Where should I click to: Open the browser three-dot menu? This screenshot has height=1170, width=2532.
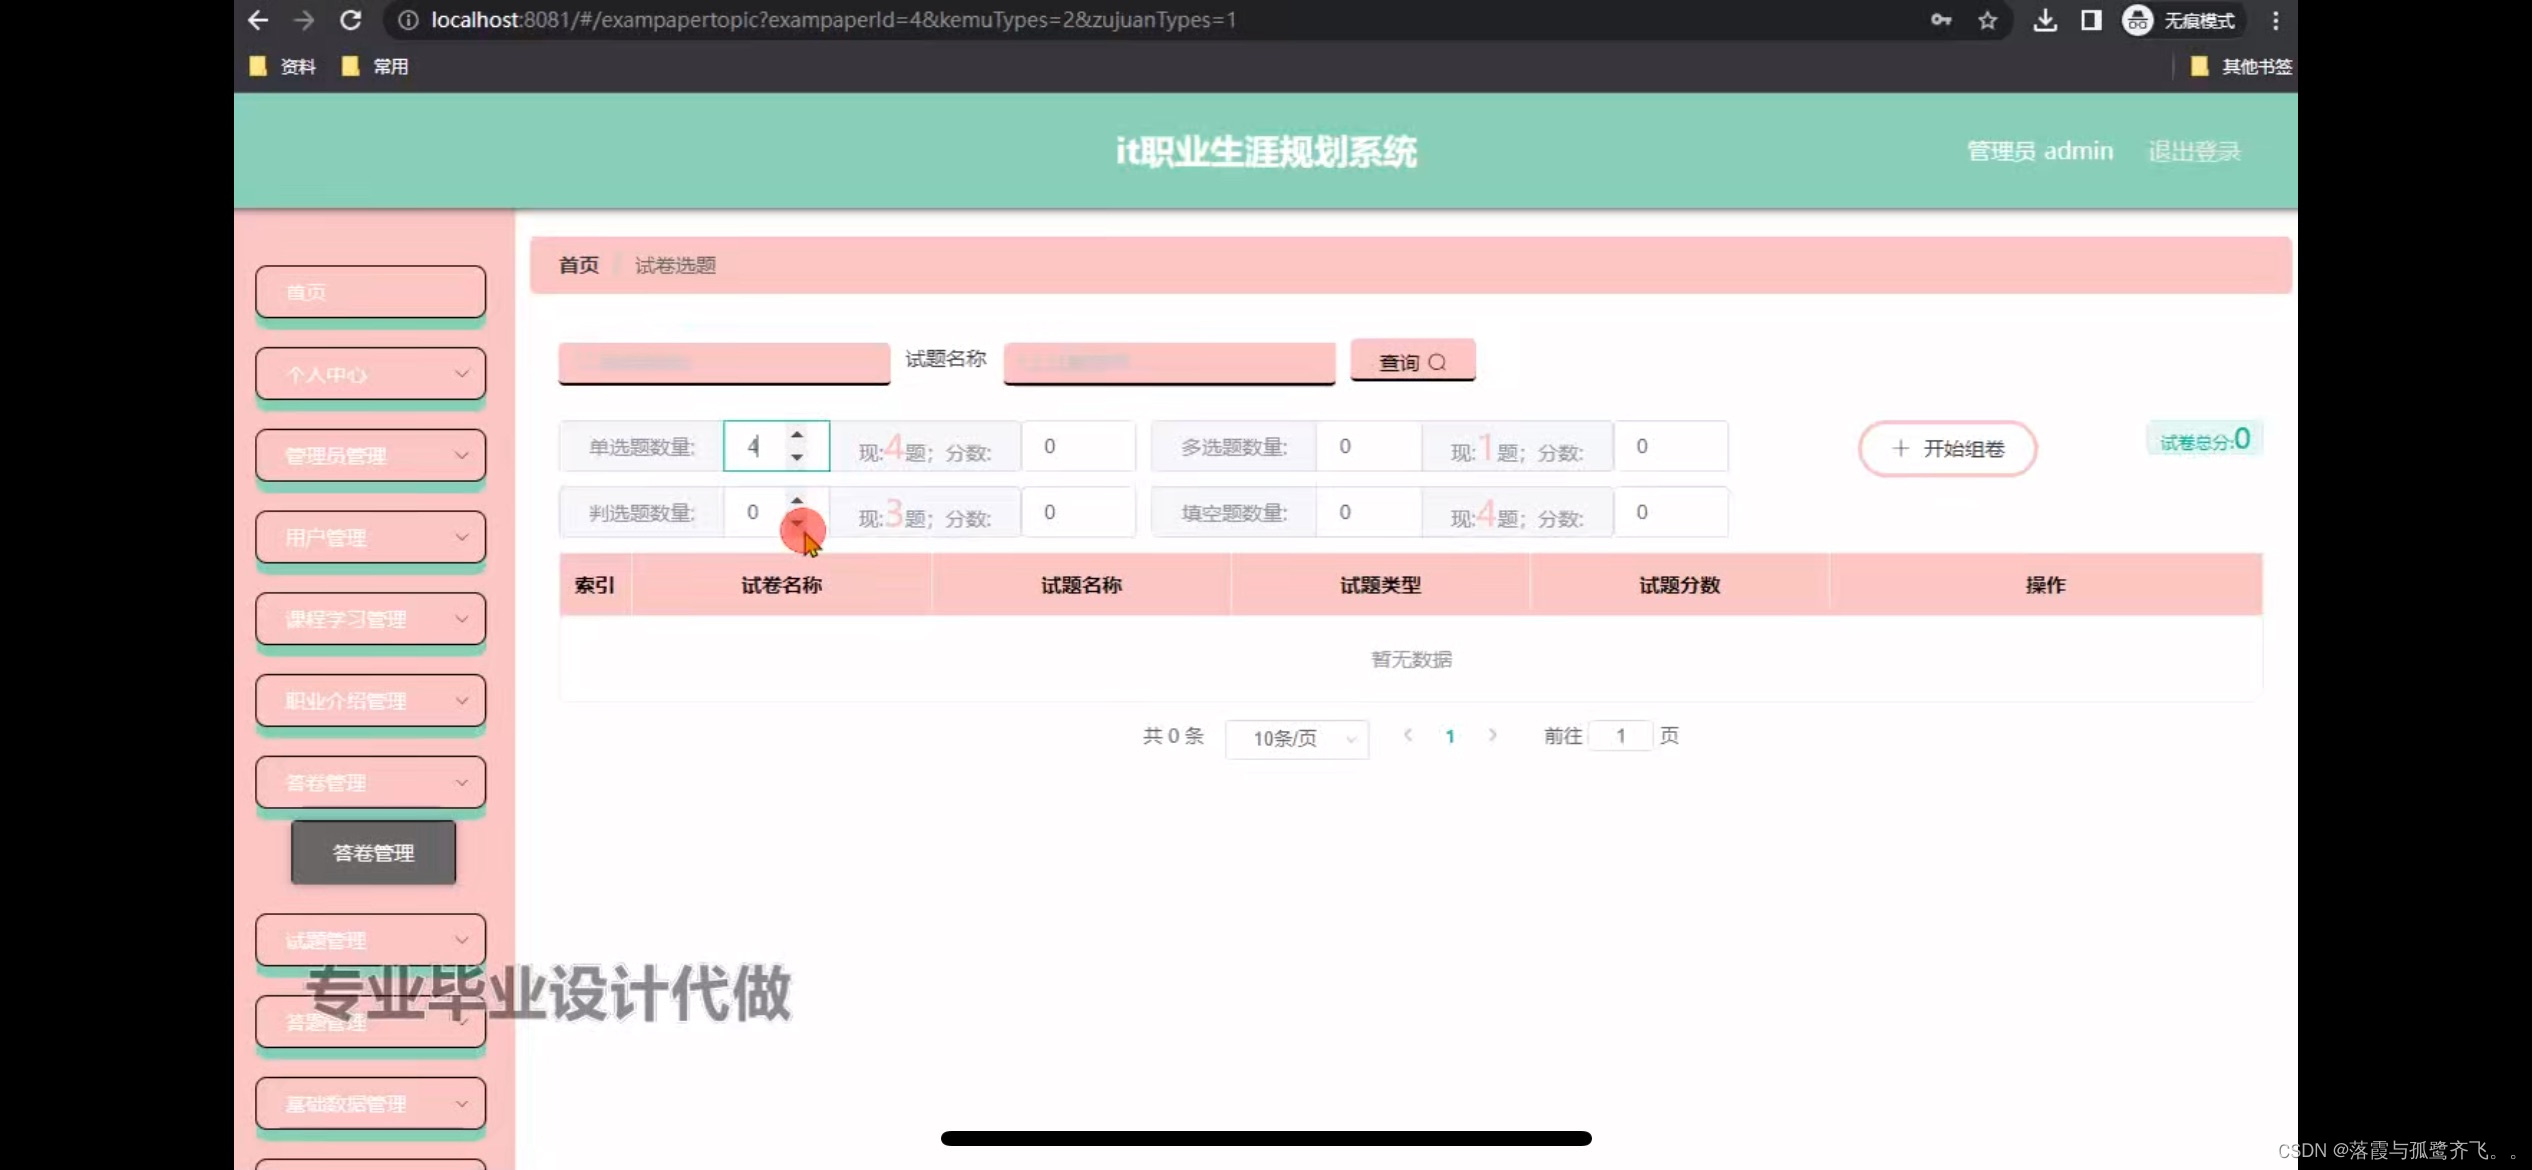point(2275,20)
